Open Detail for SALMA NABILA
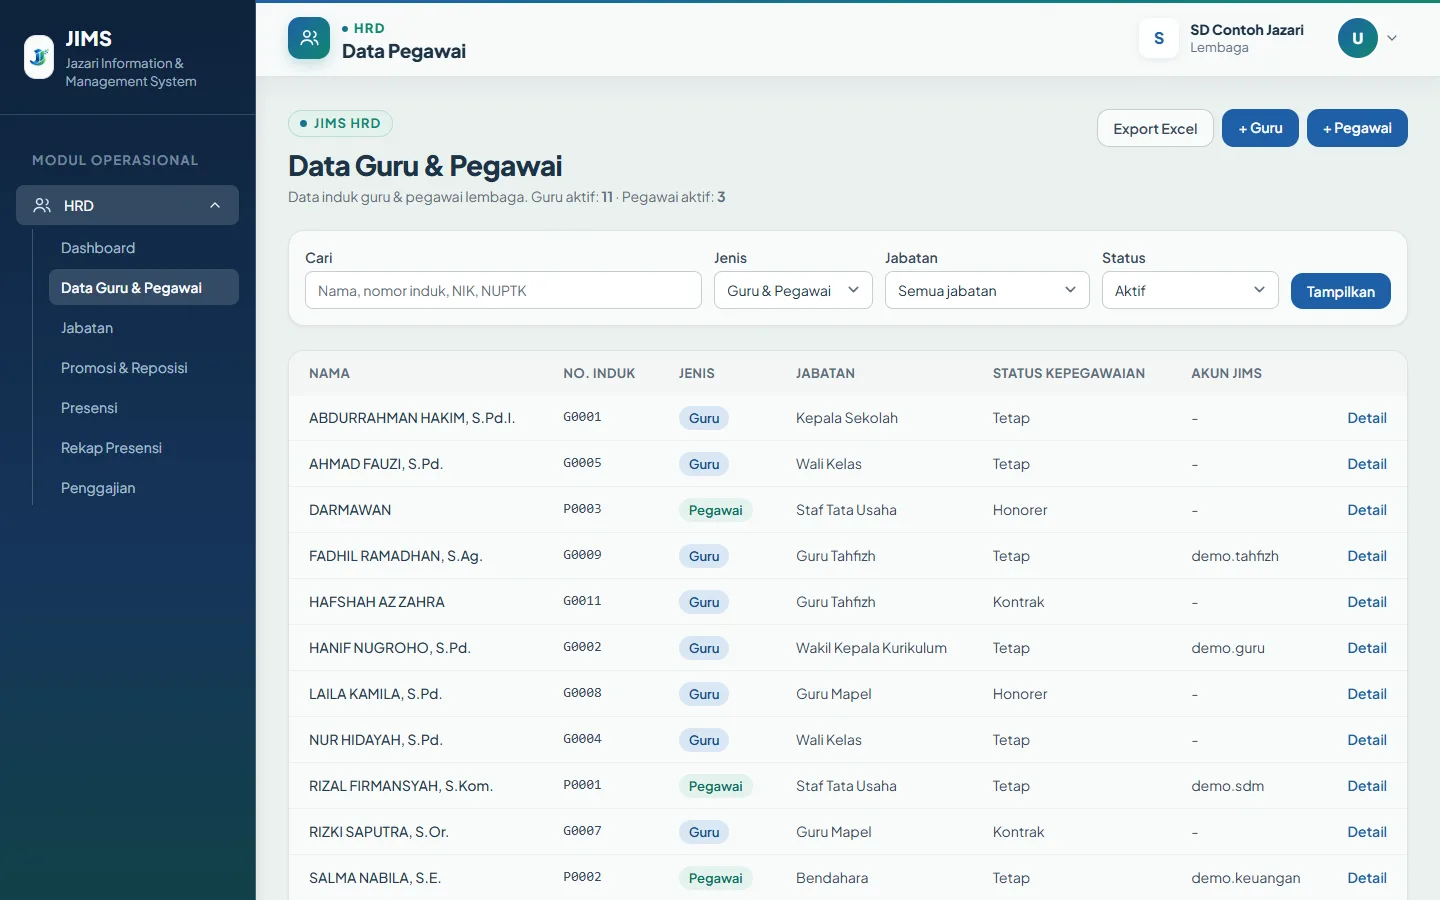This screenshot has width=1440, height=900. (1366, 878)
